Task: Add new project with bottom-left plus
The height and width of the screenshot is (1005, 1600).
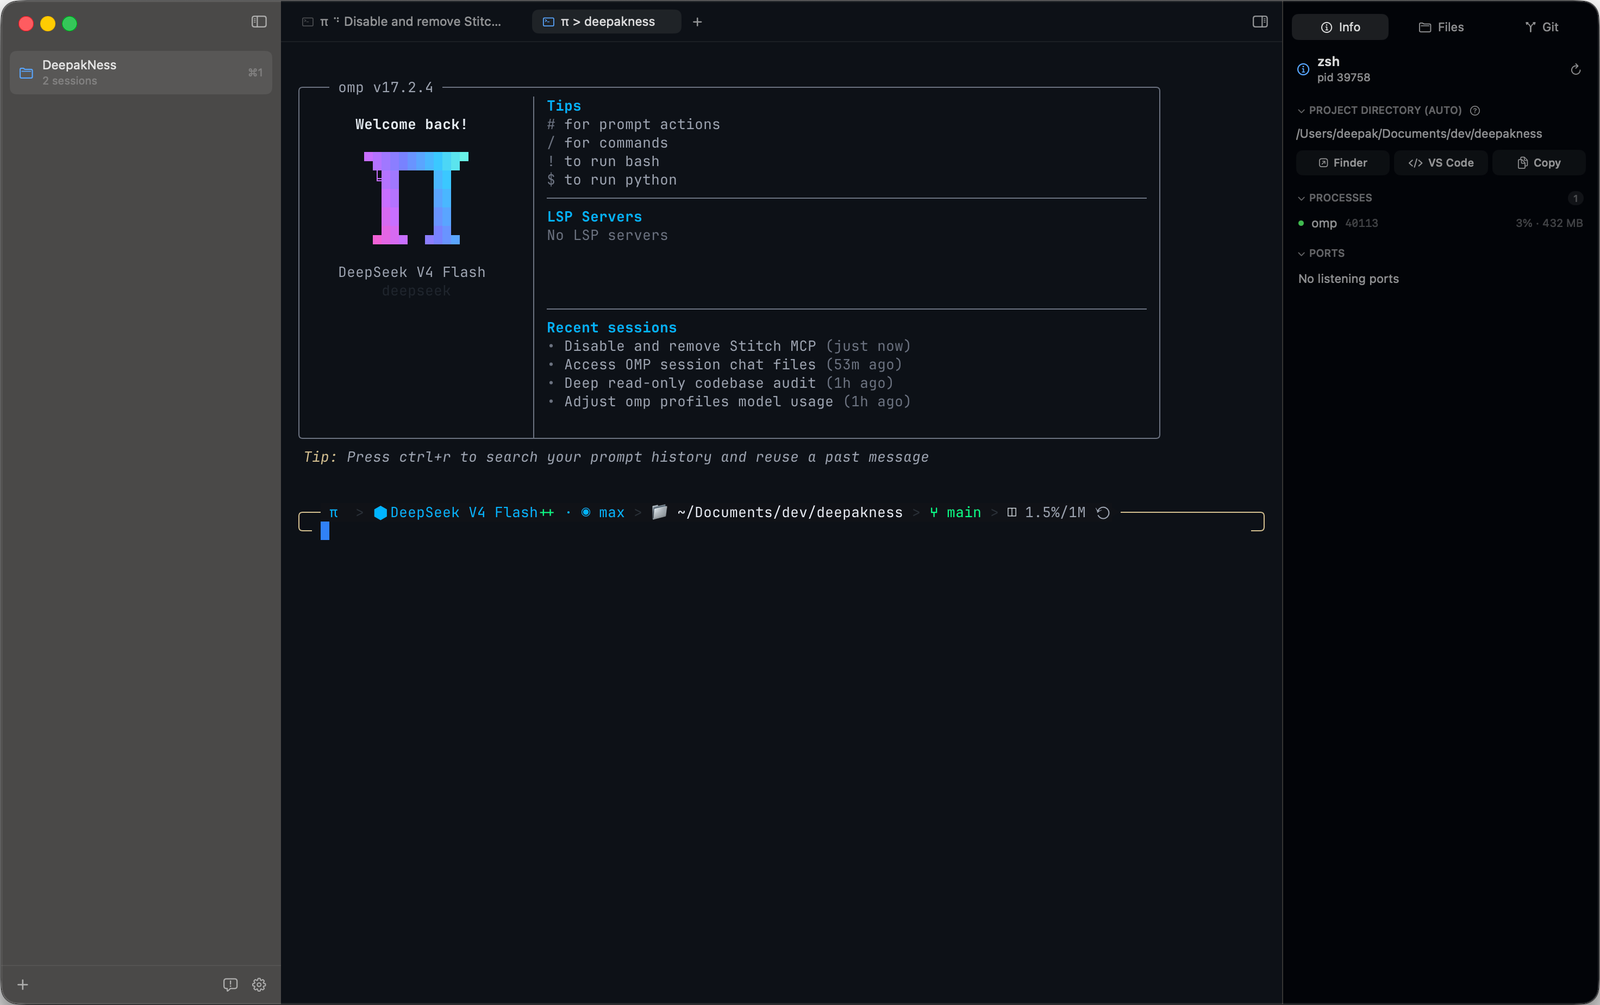Action: pos(23,985)
